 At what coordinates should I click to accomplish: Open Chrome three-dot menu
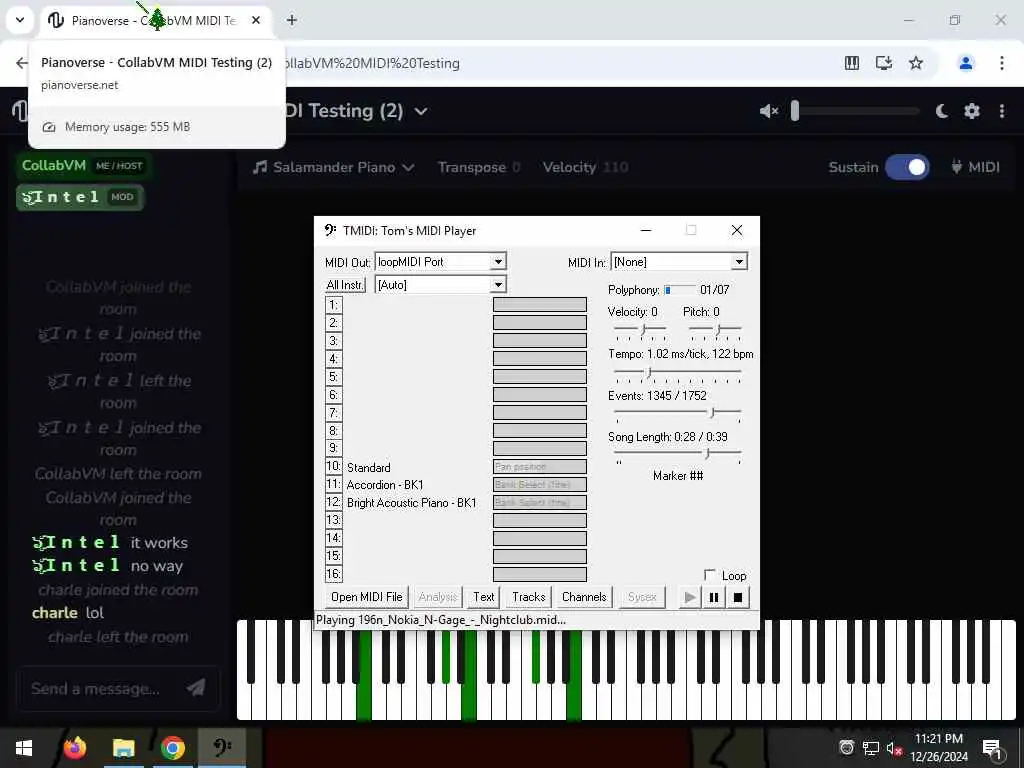pyautogui.click(x=1001, y=63)
